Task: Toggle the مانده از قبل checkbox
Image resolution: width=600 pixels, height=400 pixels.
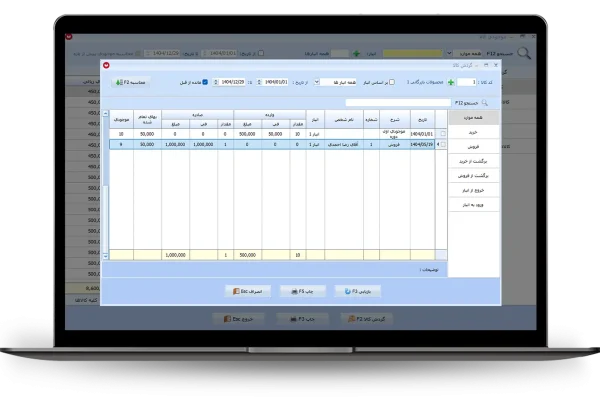Action: point(205,83)
